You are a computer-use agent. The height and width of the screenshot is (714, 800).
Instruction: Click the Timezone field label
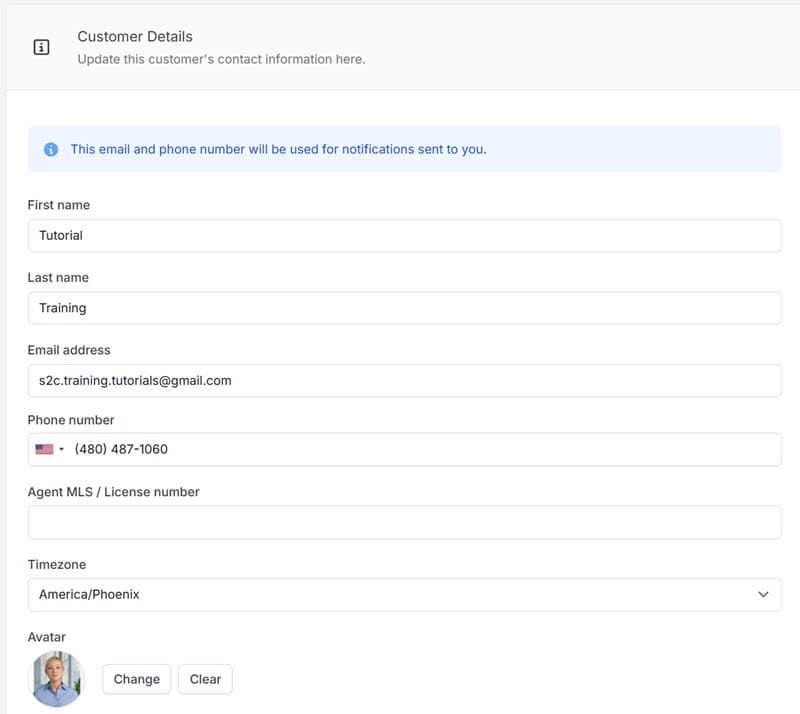pos(57,564)
